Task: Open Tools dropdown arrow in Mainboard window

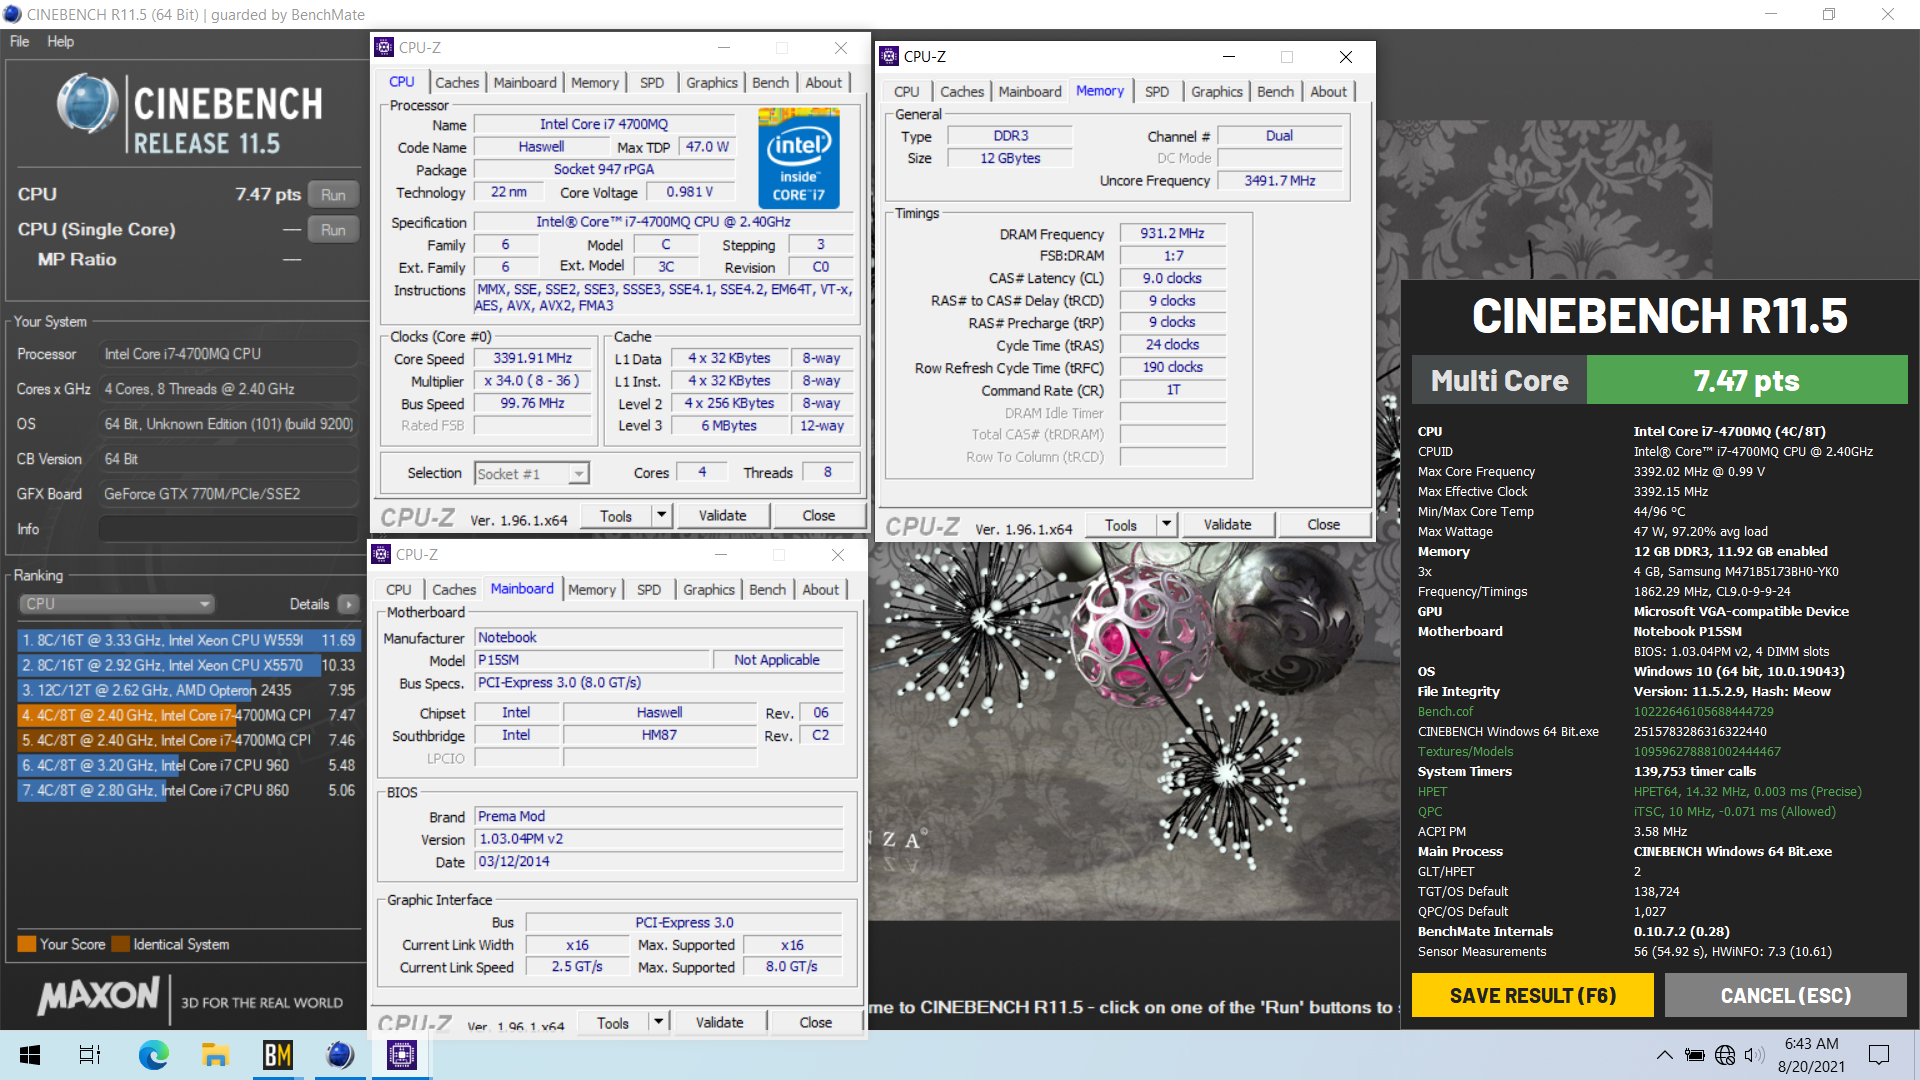Action: [x=658, y=1023]
